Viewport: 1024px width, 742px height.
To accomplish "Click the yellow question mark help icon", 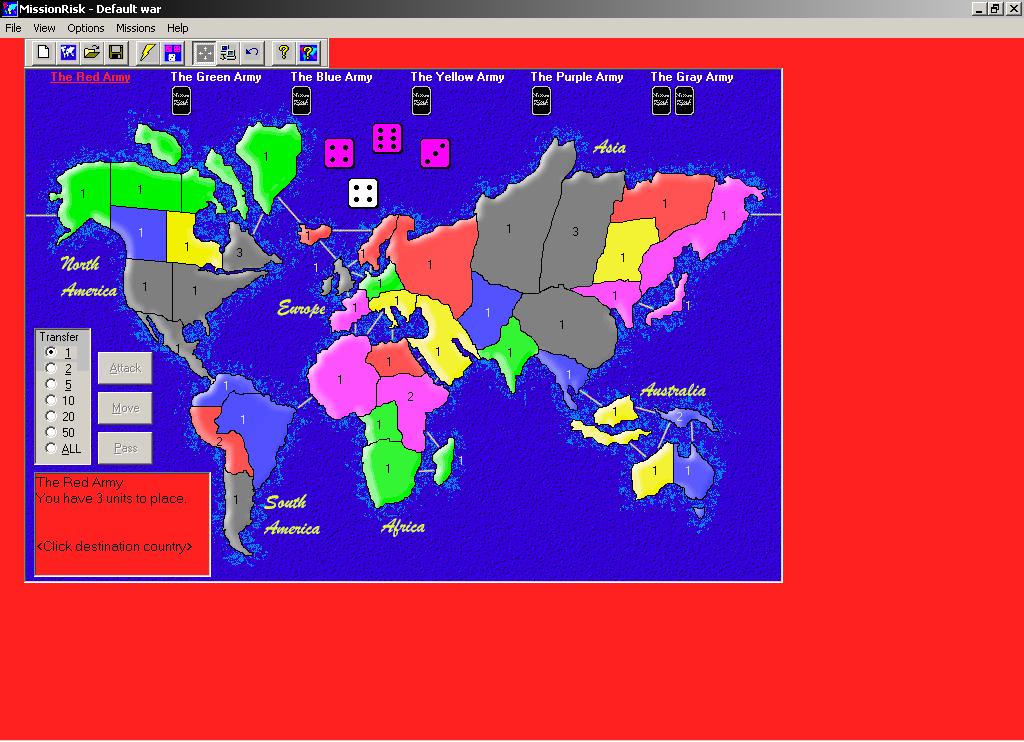I will 284,52.
